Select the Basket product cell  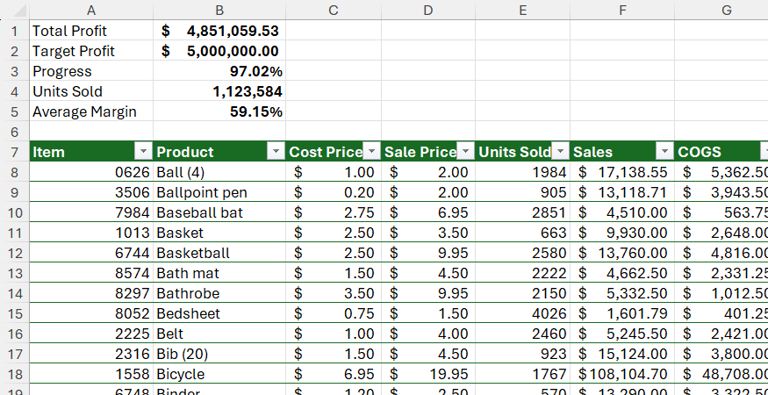[x=219, y=233]
